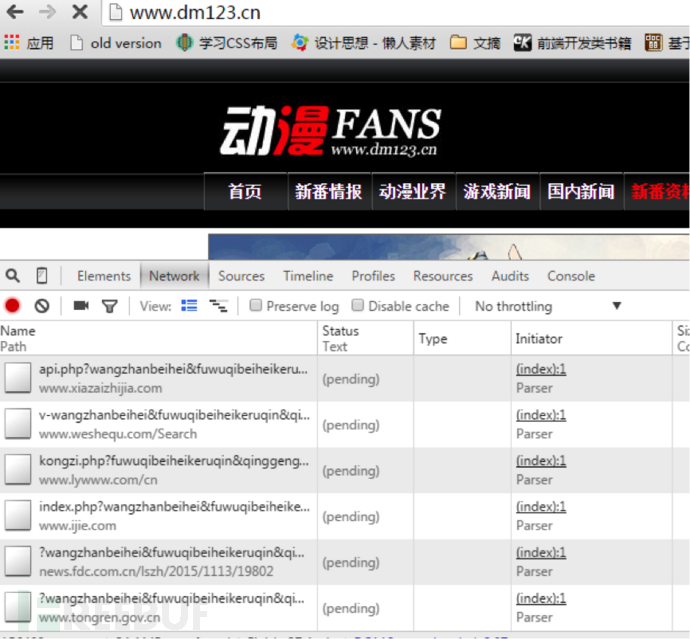Click (index):1 initiator for www.ijie.com row

pyautogui.click(x=541, y=506)
